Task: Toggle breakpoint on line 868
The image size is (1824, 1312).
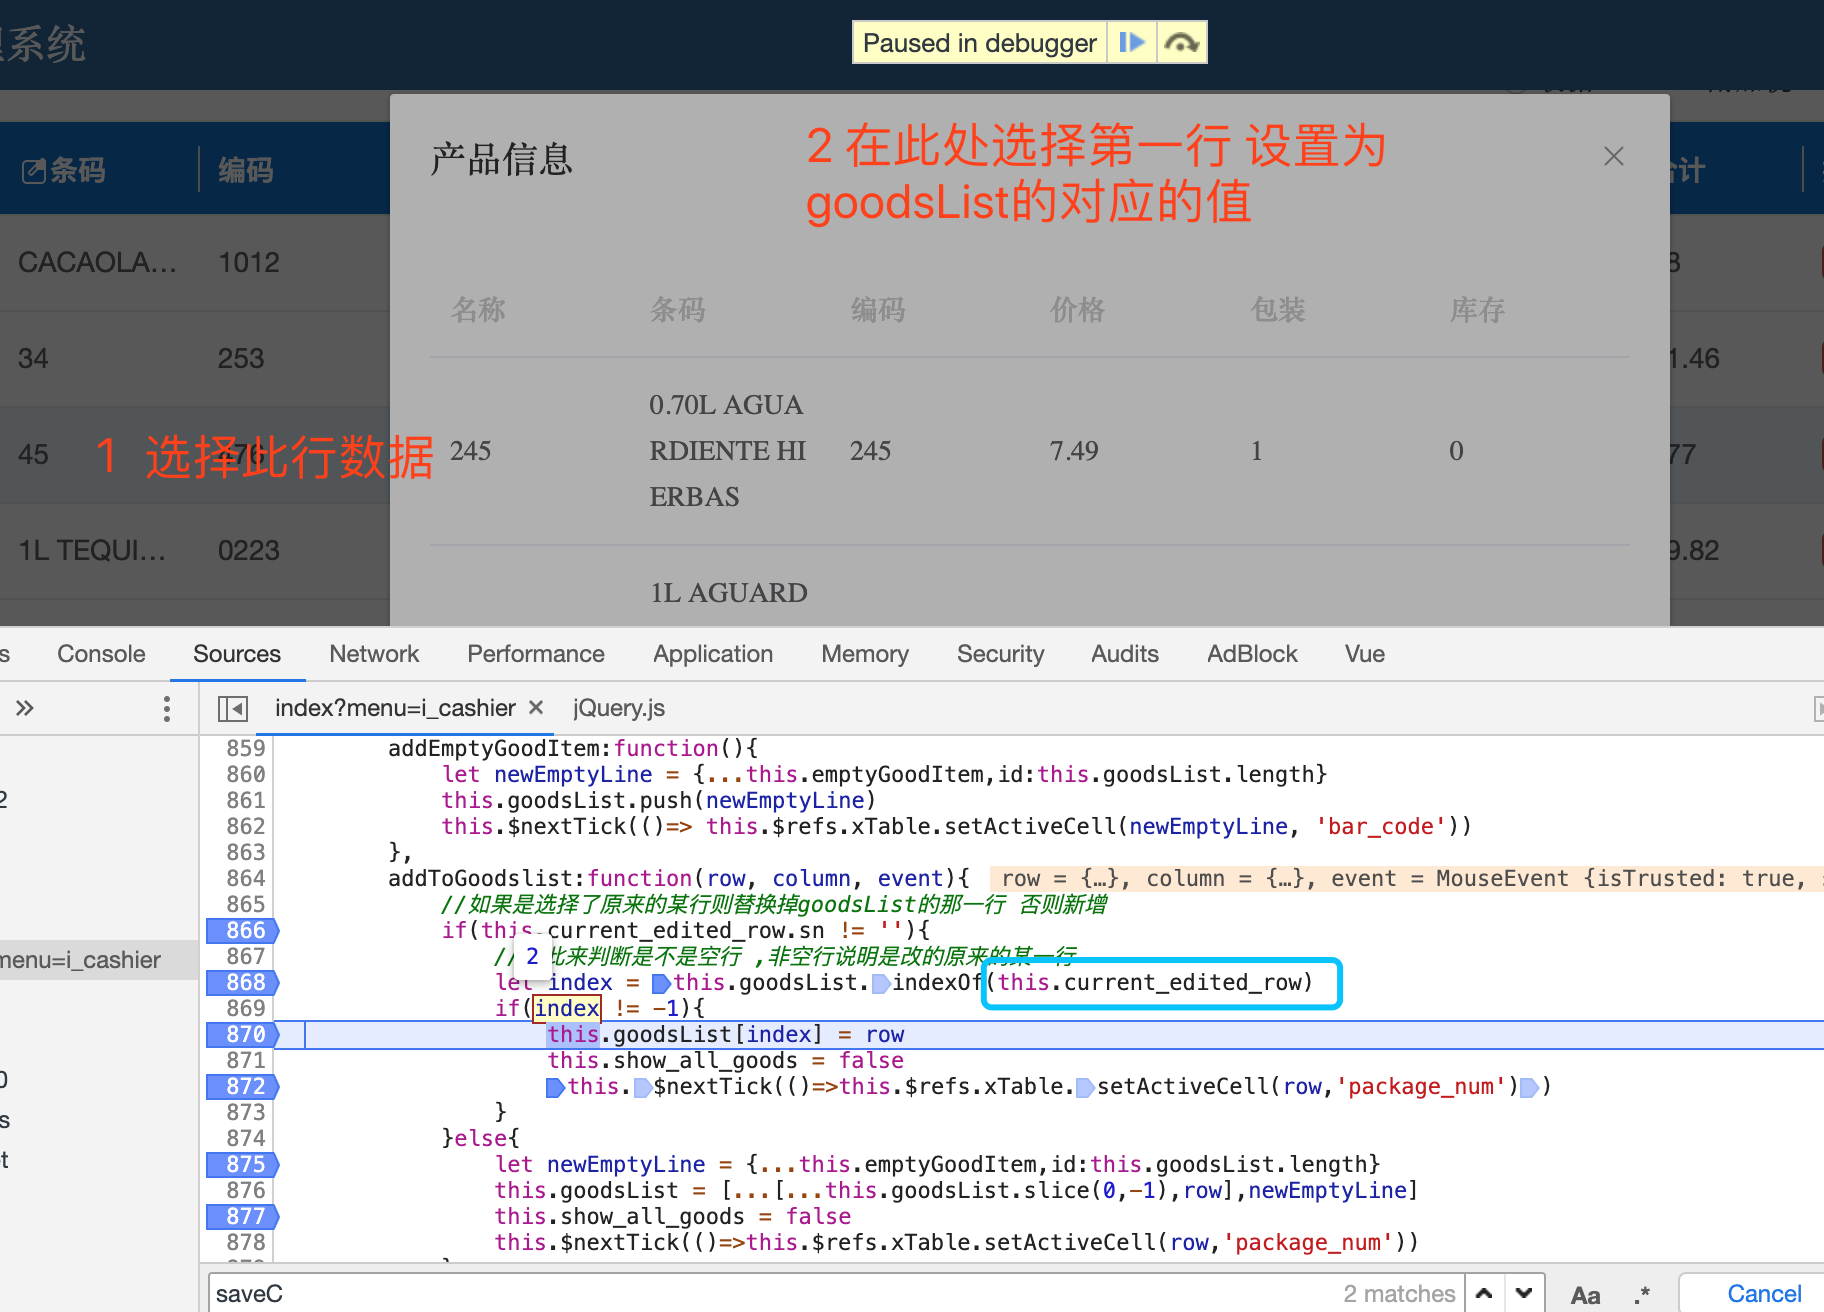Action: pos(242,982)
